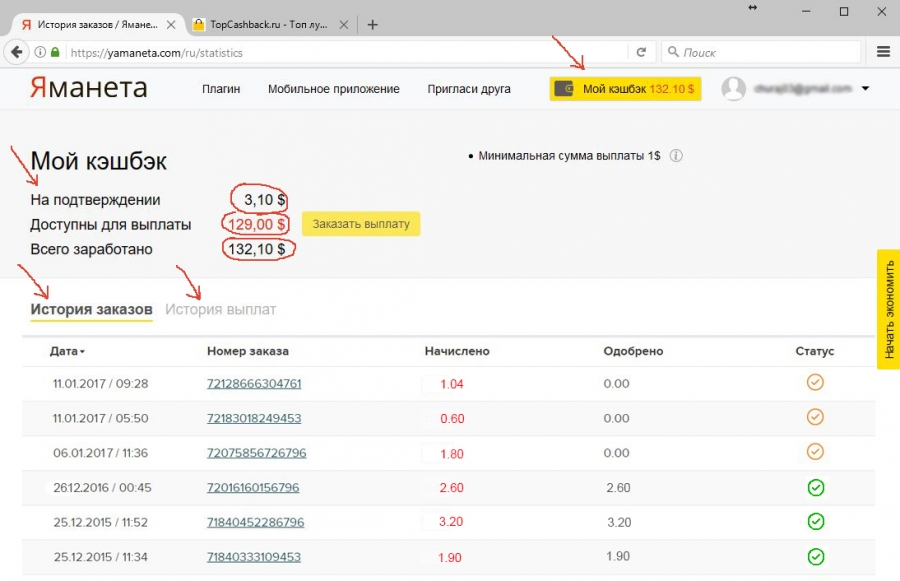
Task: Click the Мой кэшбэк 132.10 $ button
Action: coord(625,89)
